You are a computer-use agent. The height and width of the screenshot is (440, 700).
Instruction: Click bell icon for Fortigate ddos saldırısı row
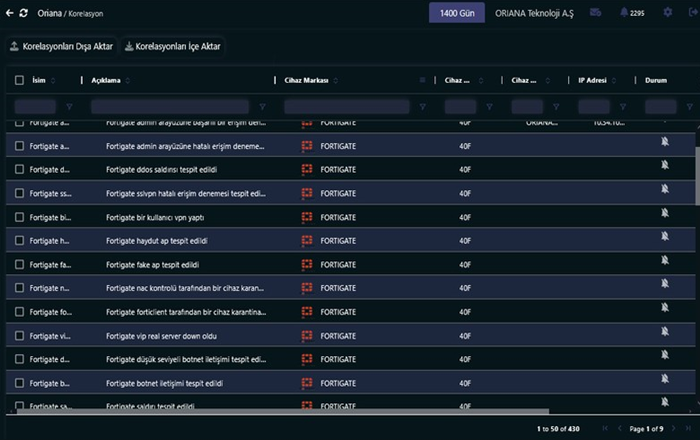(x=665, y=165)
